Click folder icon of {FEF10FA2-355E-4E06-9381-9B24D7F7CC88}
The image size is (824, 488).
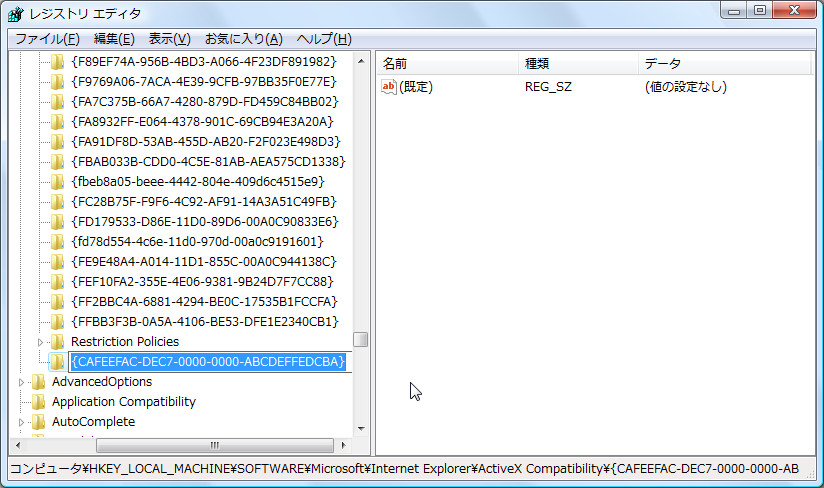coord(57,282)
